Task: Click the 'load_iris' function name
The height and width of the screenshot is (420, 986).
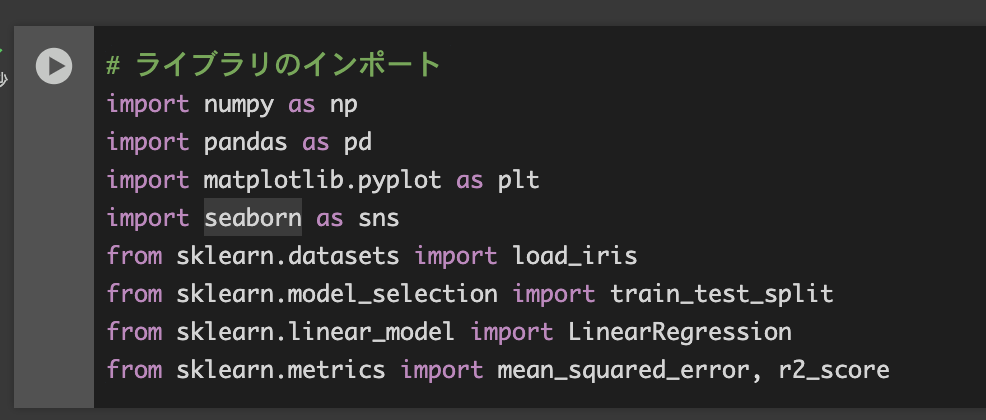Action: 575,256
